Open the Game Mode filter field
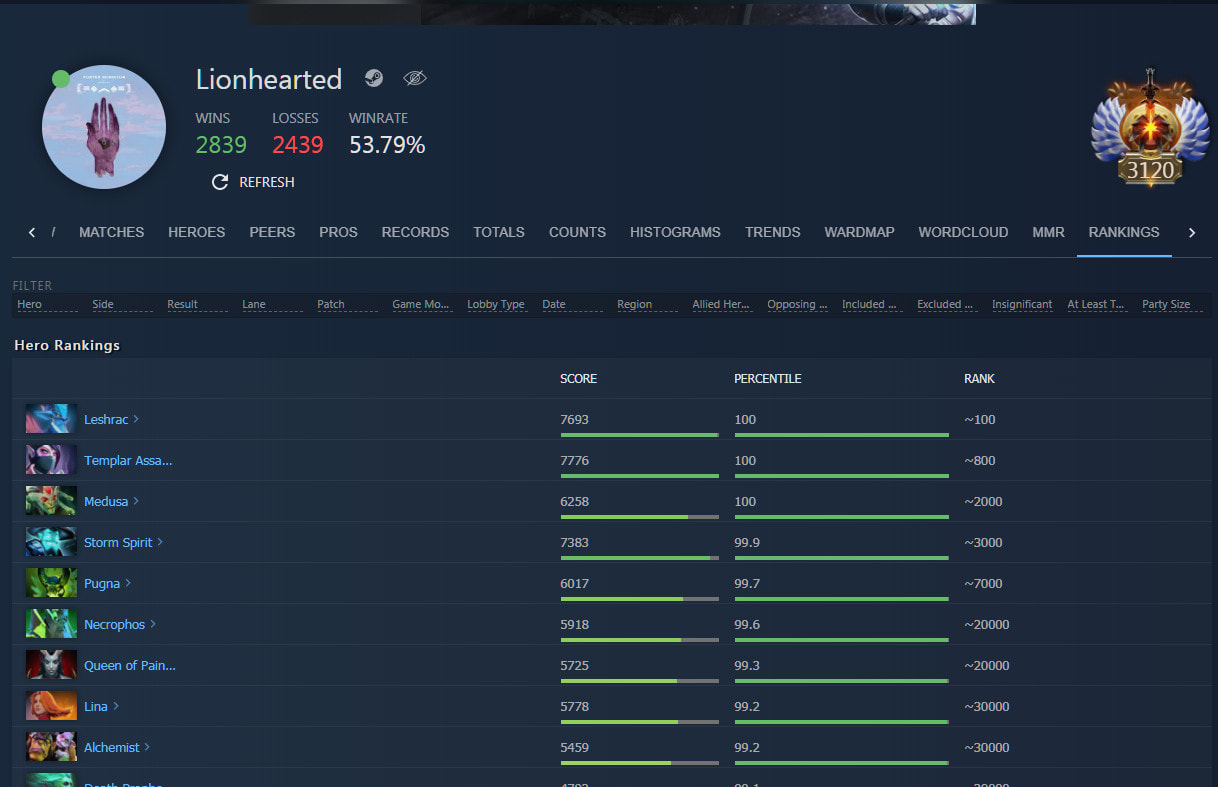 pos(423,304)
